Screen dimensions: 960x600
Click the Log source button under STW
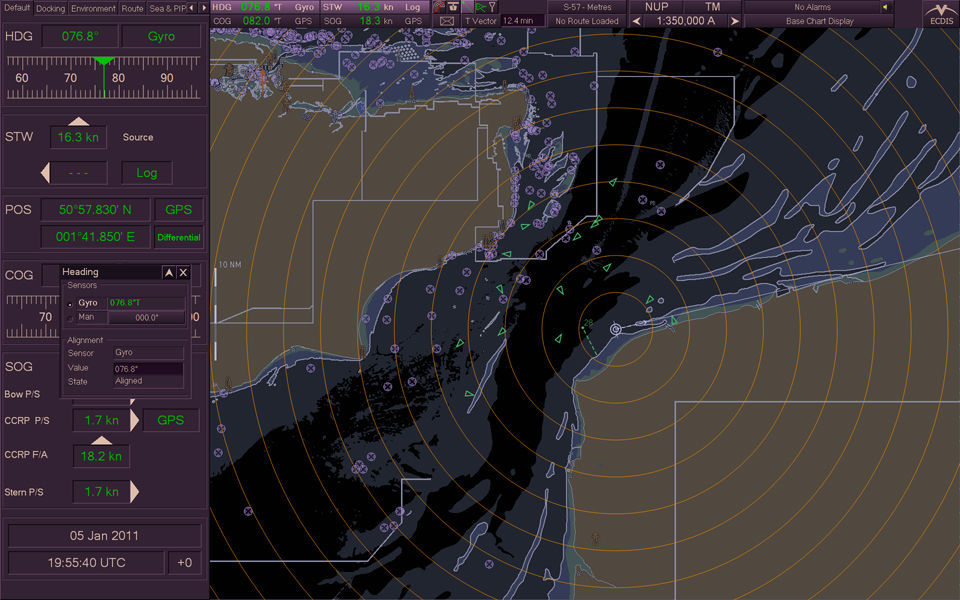tap(146, 172)
